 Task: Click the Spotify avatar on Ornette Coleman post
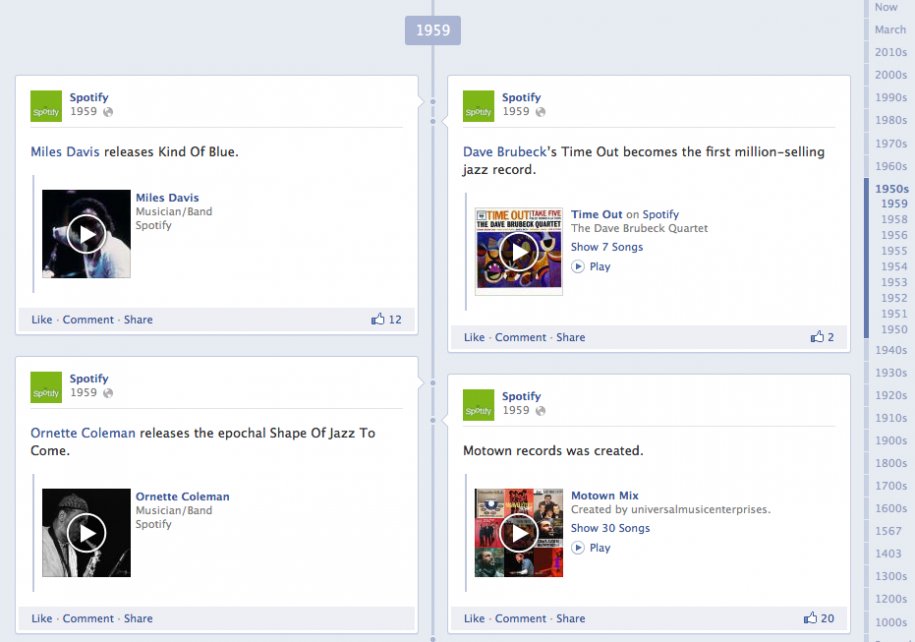click(x=46, y=388)
